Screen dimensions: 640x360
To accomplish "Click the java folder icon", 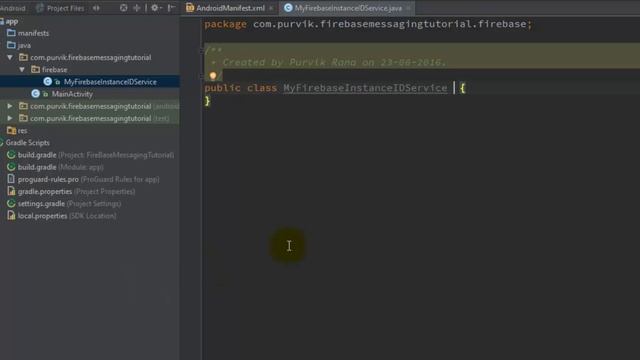I will pos(11,45).
